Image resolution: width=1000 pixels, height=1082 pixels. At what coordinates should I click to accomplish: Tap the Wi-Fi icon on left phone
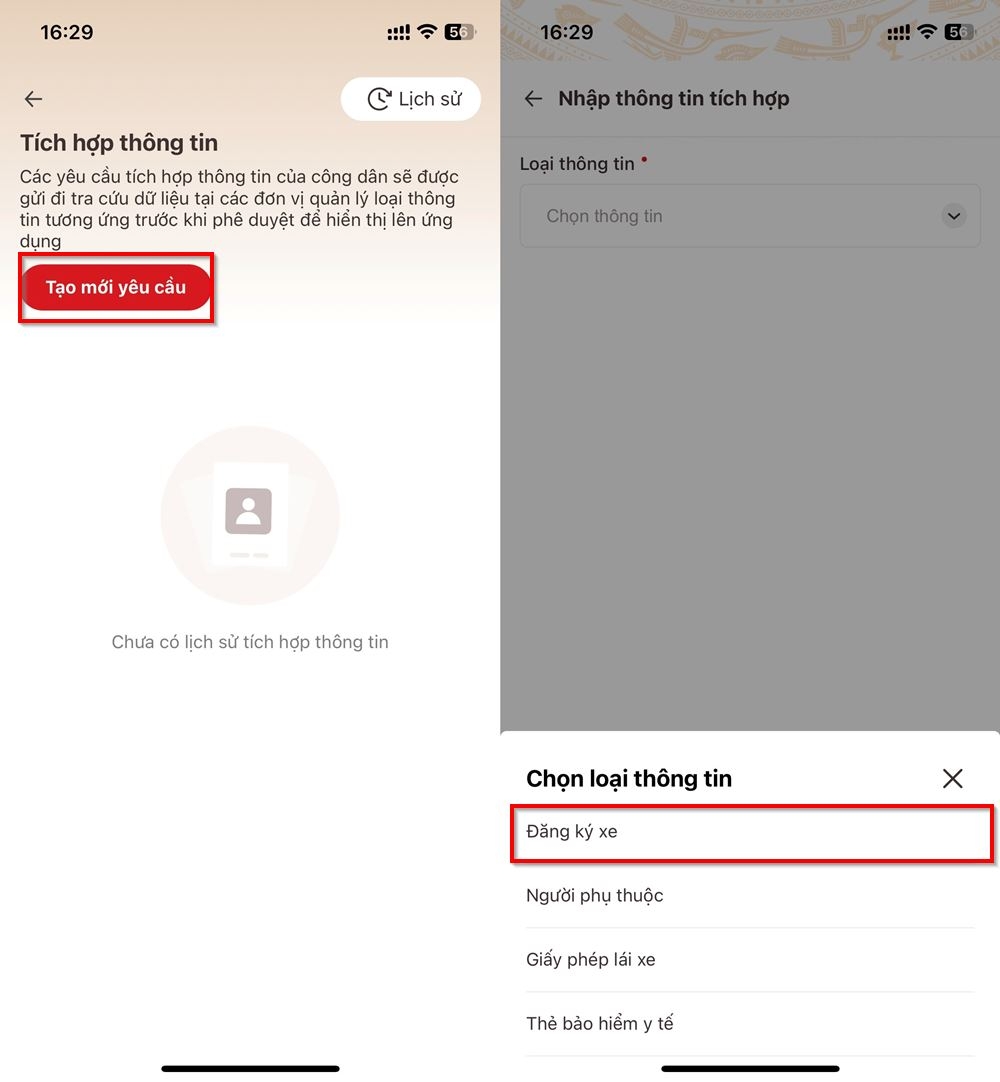(427, 31)
